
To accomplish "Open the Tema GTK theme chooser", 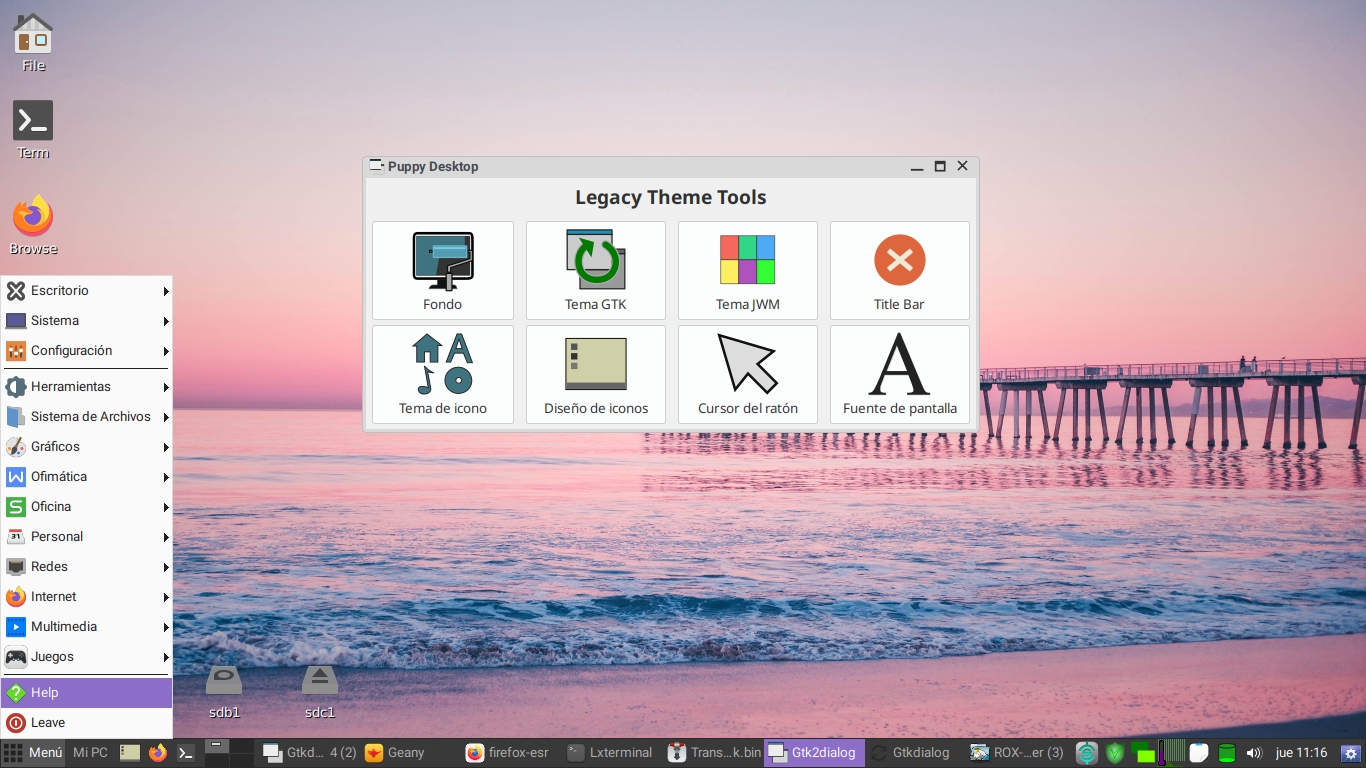I will [596, 270].
